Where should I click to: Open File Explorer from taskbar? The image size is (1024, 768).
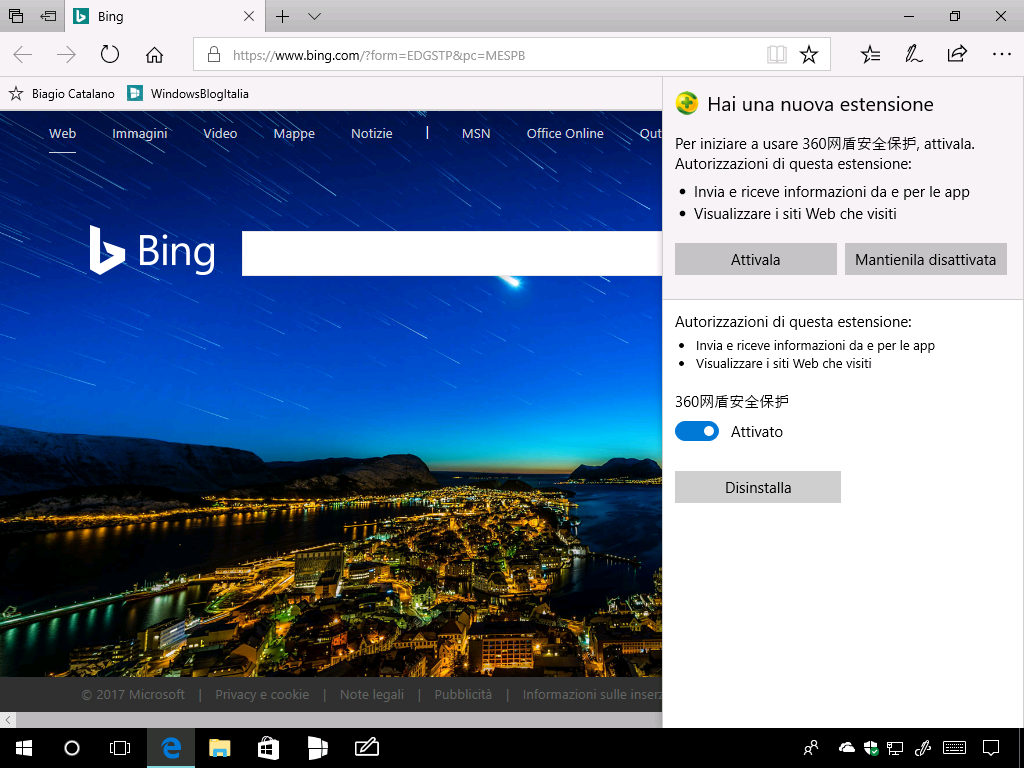pyautogui.click(x=219, y=748)
